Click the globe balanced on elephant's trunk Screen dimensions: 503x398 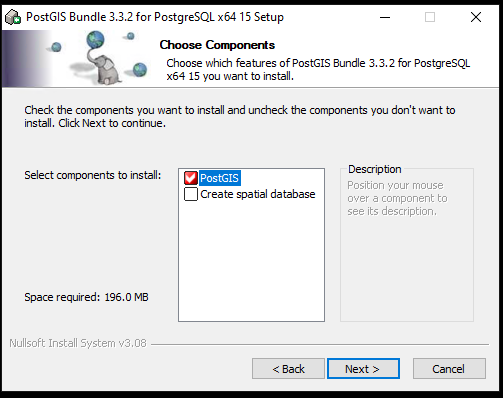coord(95,39)
